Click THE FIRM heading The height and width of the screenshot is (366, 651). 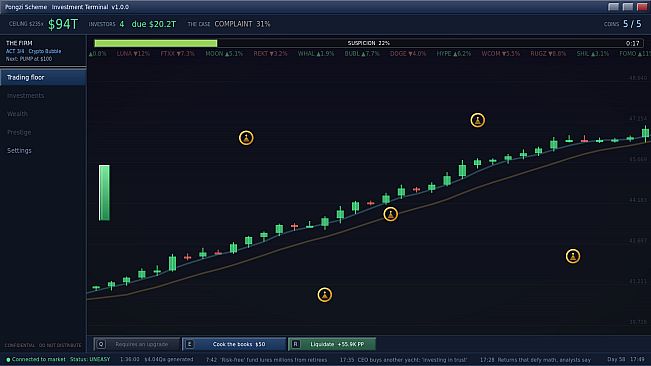(19, 43)
